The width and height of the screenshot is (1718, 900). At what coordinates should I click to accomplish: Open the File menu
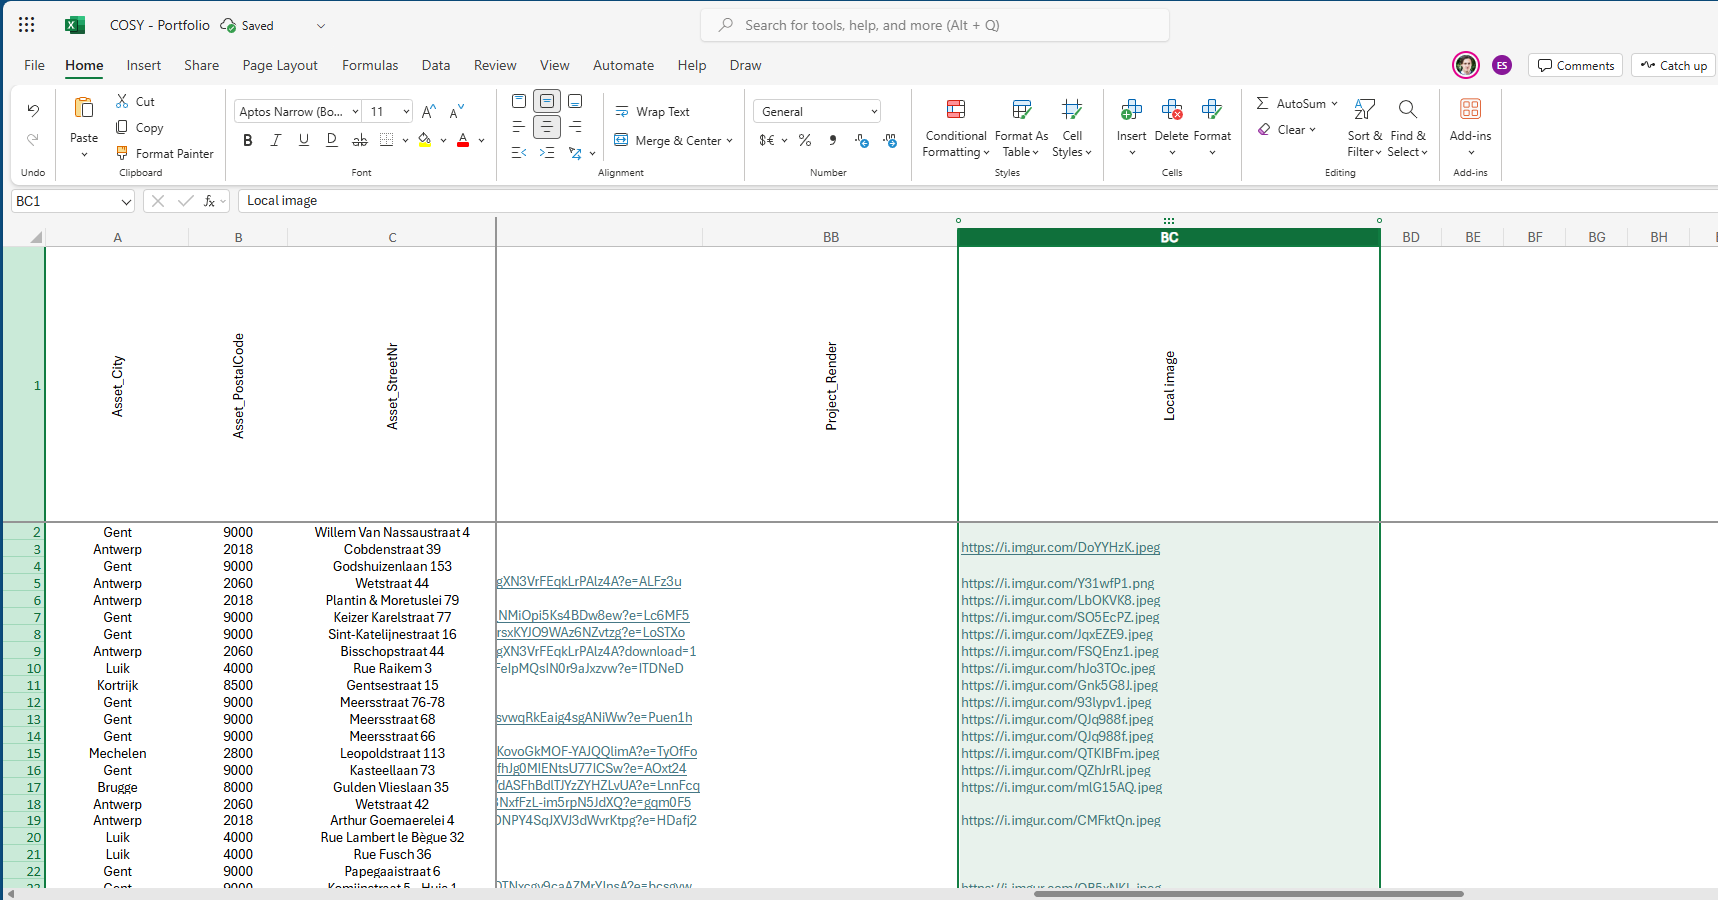[35, 65]
